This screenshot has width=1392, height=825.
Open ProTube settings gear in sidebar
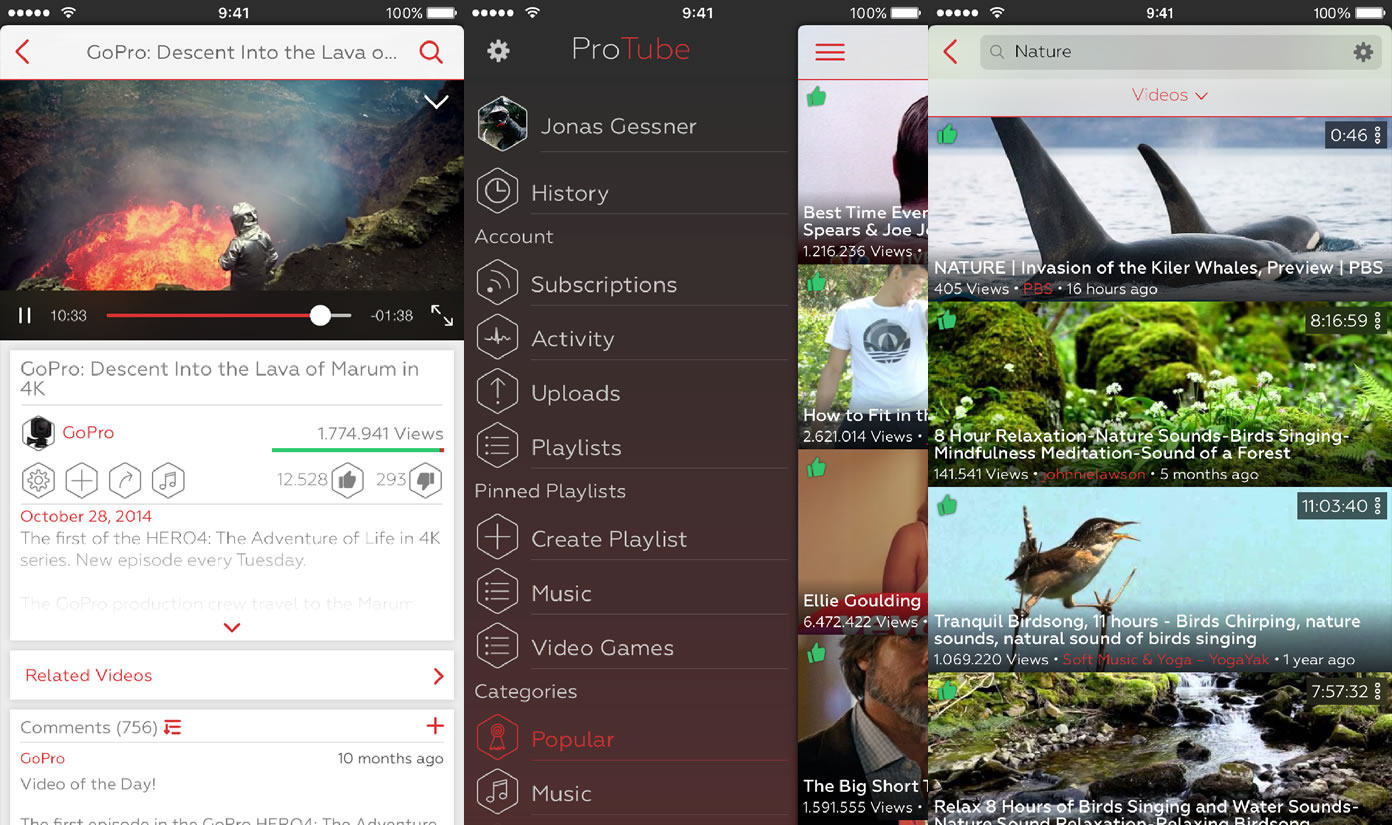tap(498, 51)
